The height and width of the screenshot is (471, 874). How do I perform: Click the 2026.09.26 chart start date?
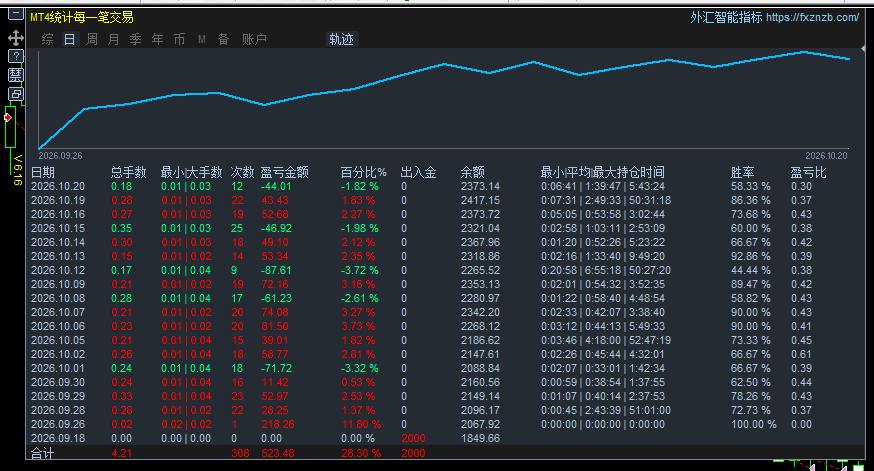[60, 156]
